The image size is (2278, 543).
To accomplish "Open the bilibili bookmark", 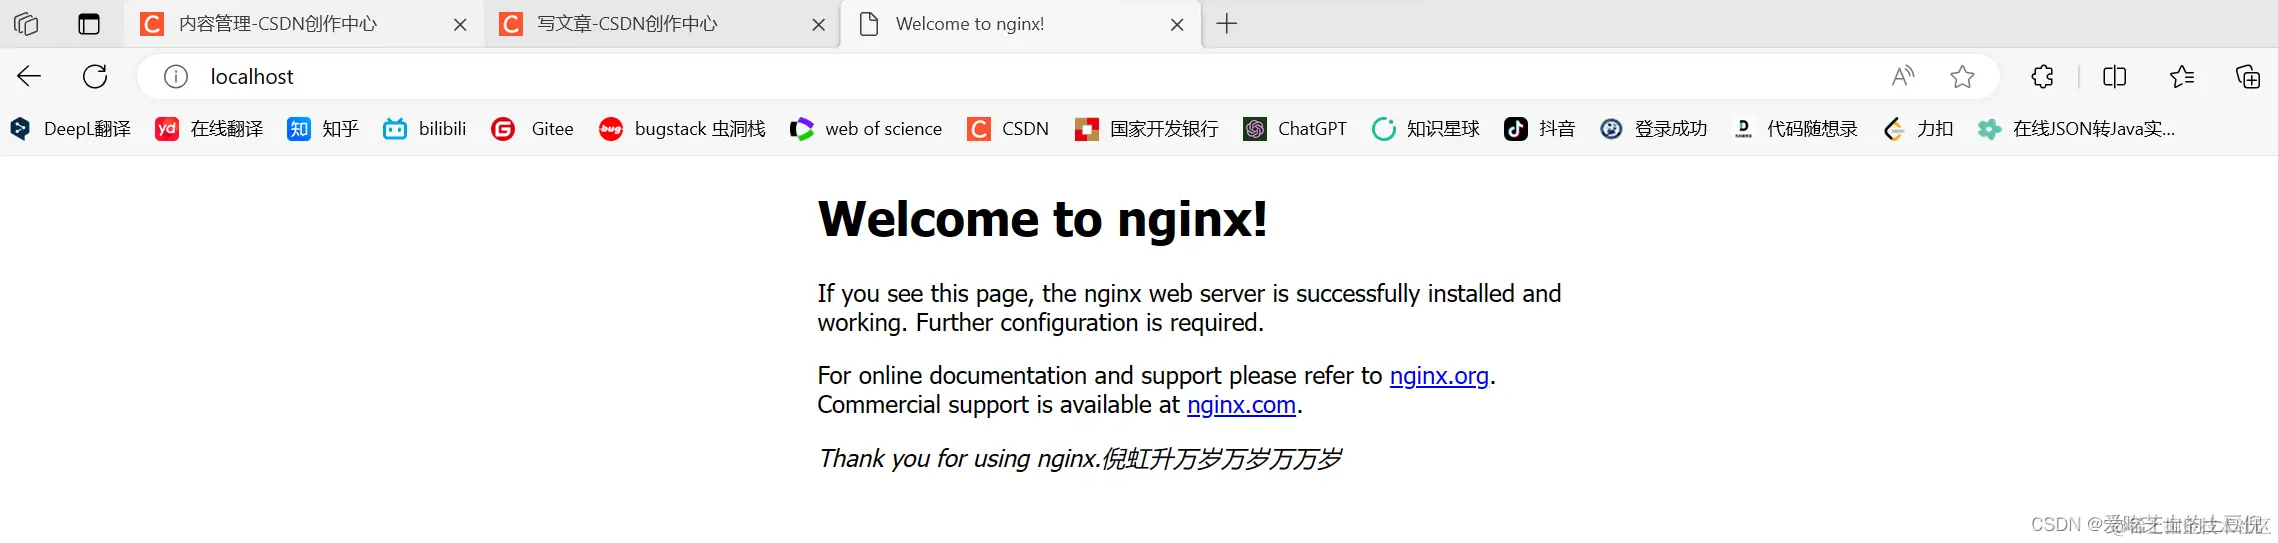I will click(x=425, y=129).
